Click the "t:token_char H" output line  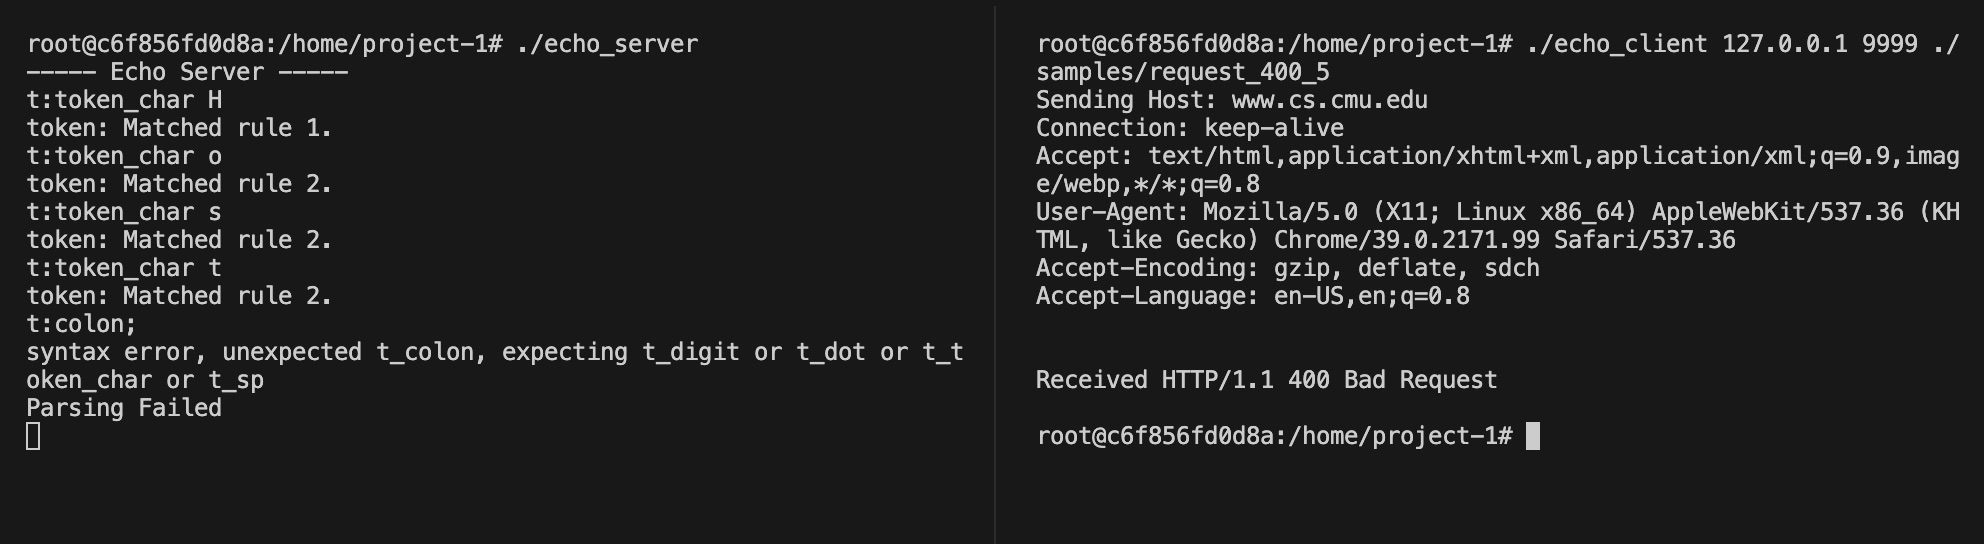click(x=124, y=100)
